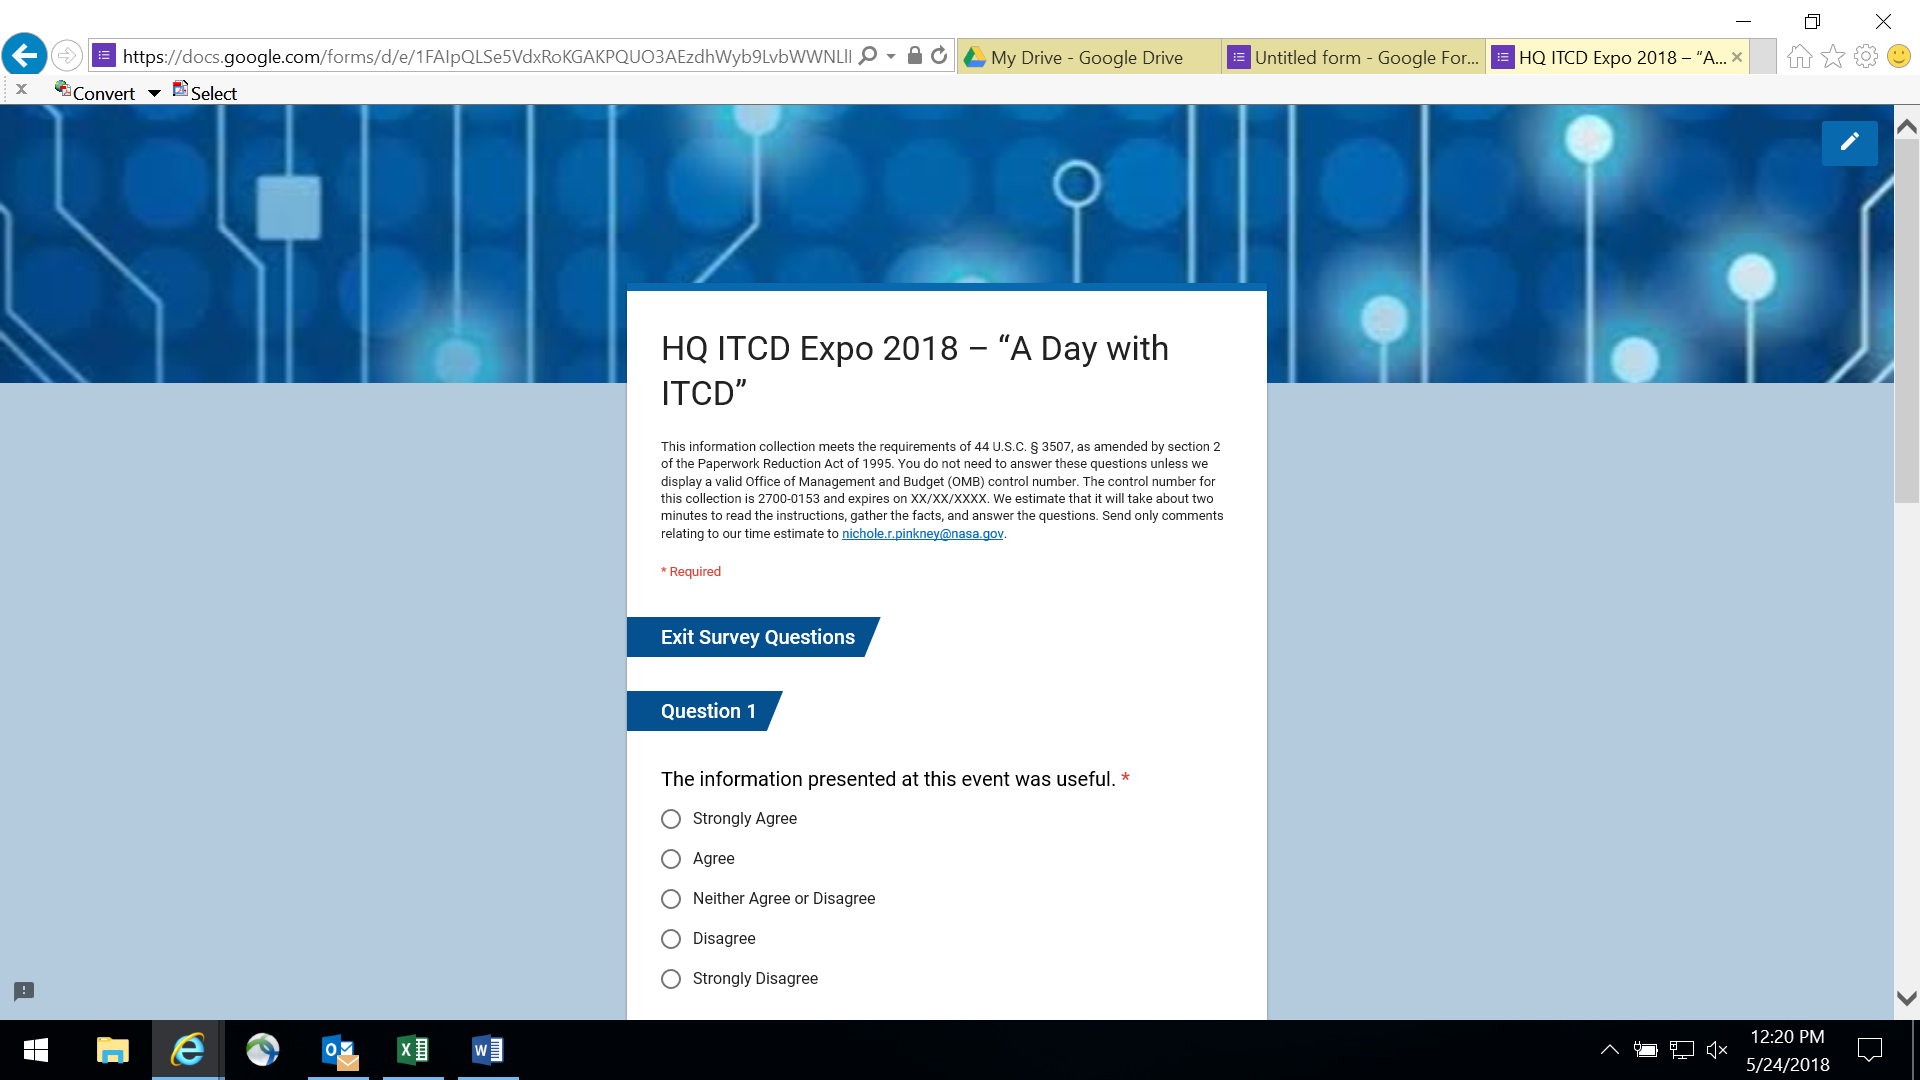Switch to Untitled form Google Forms tab
Image resolution: width=1920 pixels, height=1080 pixels.
1355,57
